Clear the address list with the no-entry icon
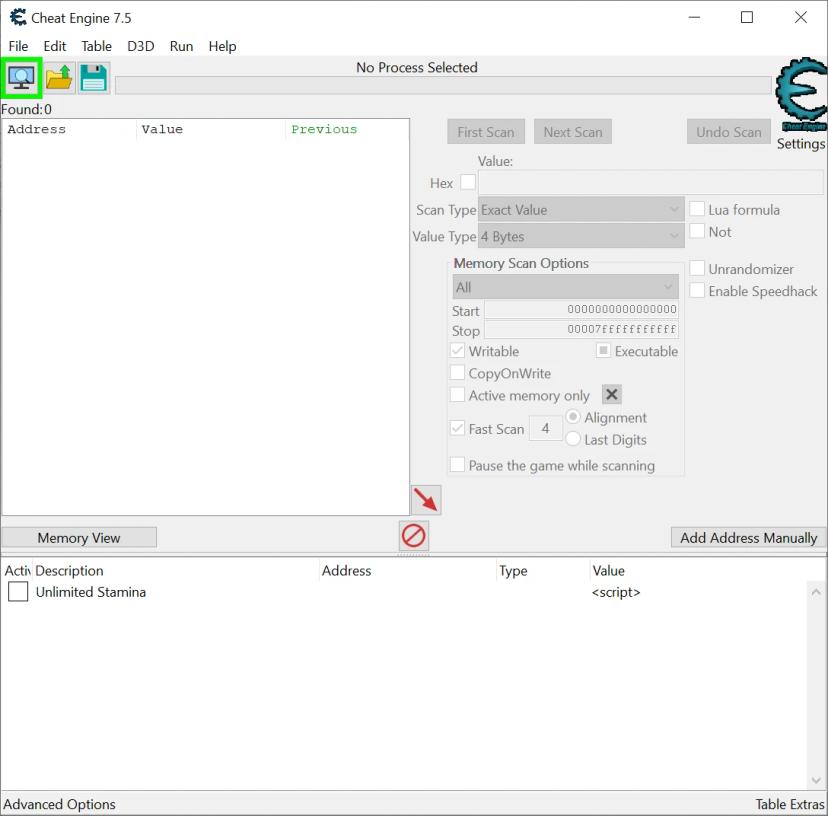The height and width of the screenshot is (816, 828). [x=413, y=536]
